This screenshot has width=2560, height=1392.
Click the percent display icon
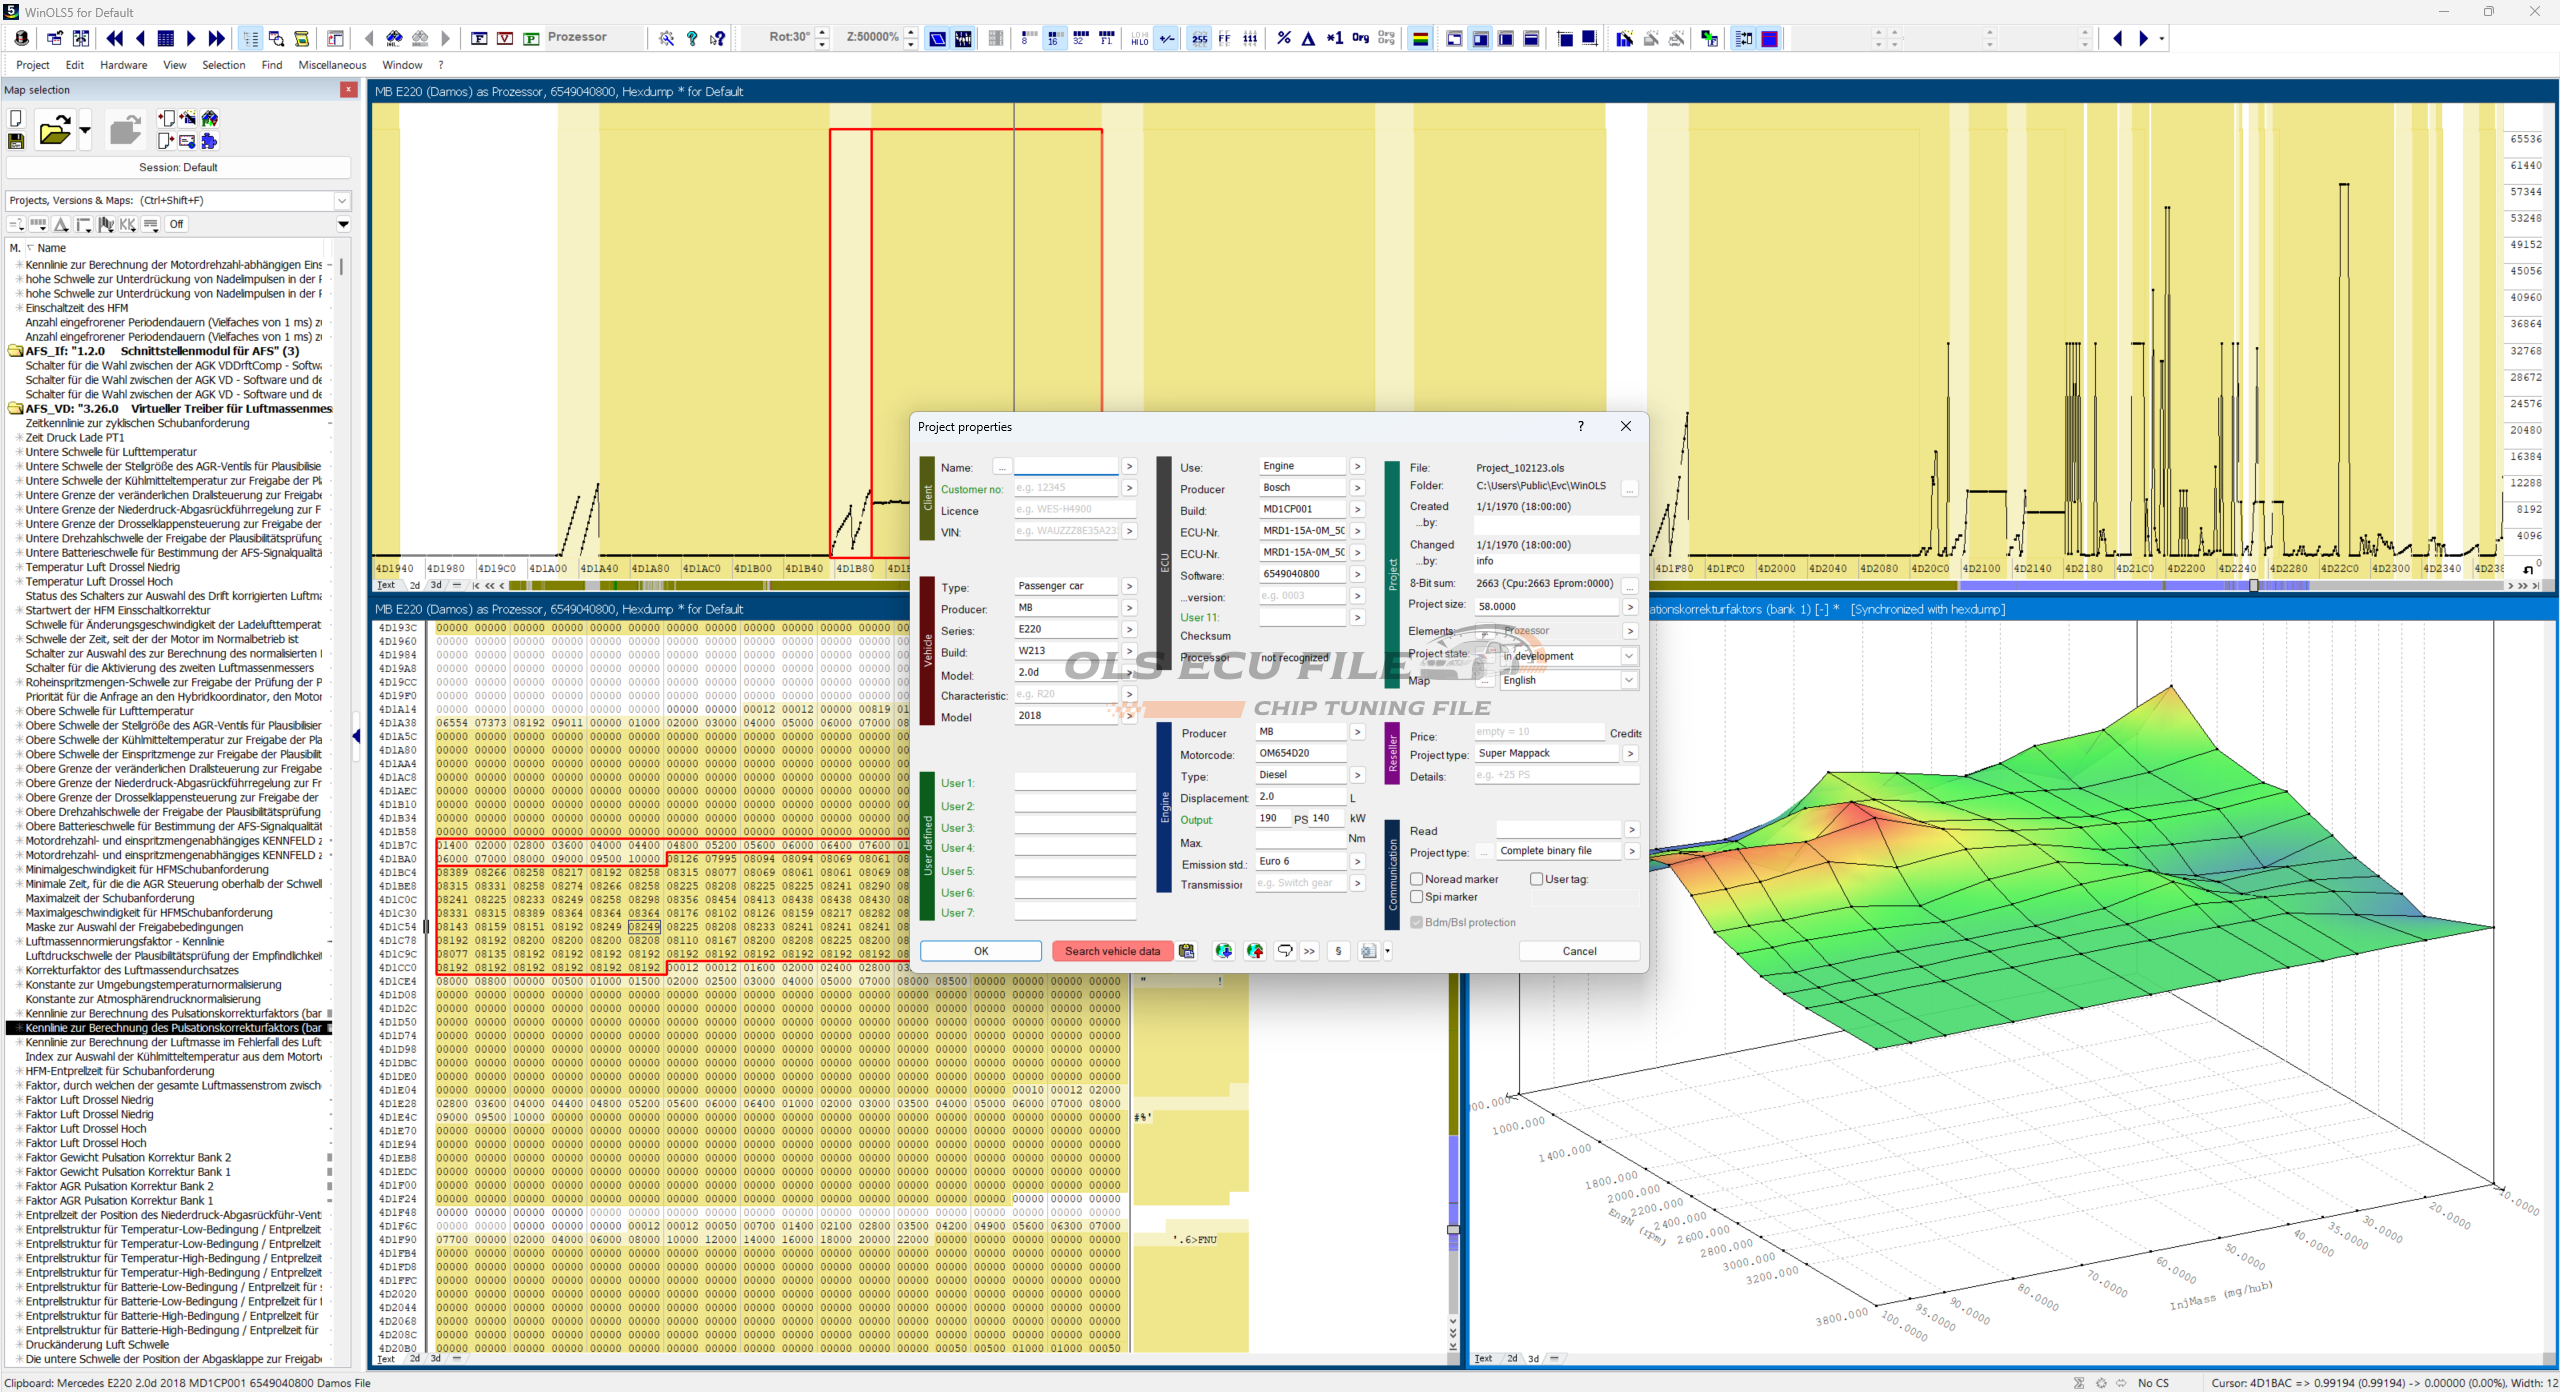(1284, 38)
